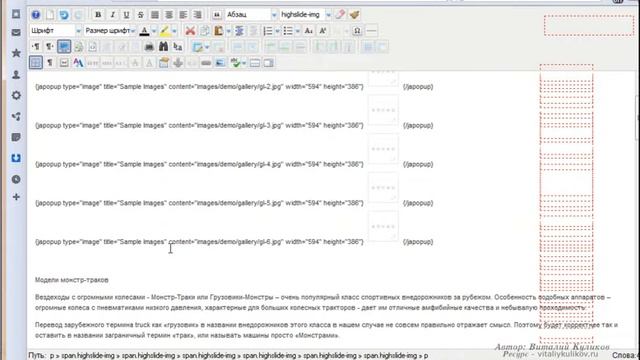Remove formatting with the eraser icon
Image resolution: width=640 pixels, height=360 pixels.
340,15
